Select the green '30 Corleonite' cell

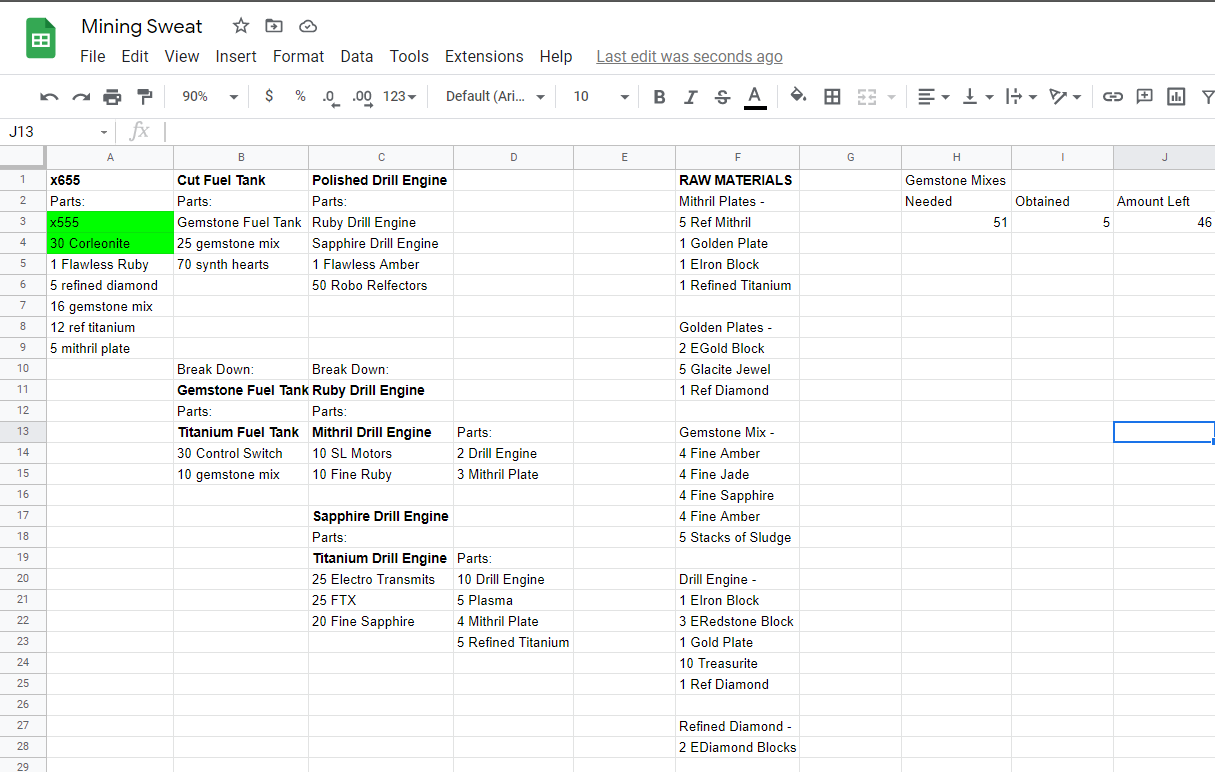coord(110,243)
